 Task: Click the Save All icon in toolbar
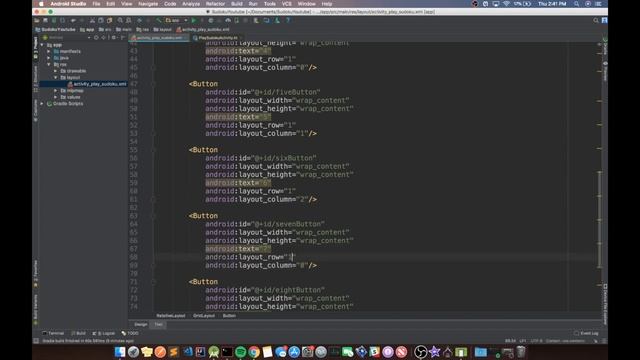coord(45,20)
